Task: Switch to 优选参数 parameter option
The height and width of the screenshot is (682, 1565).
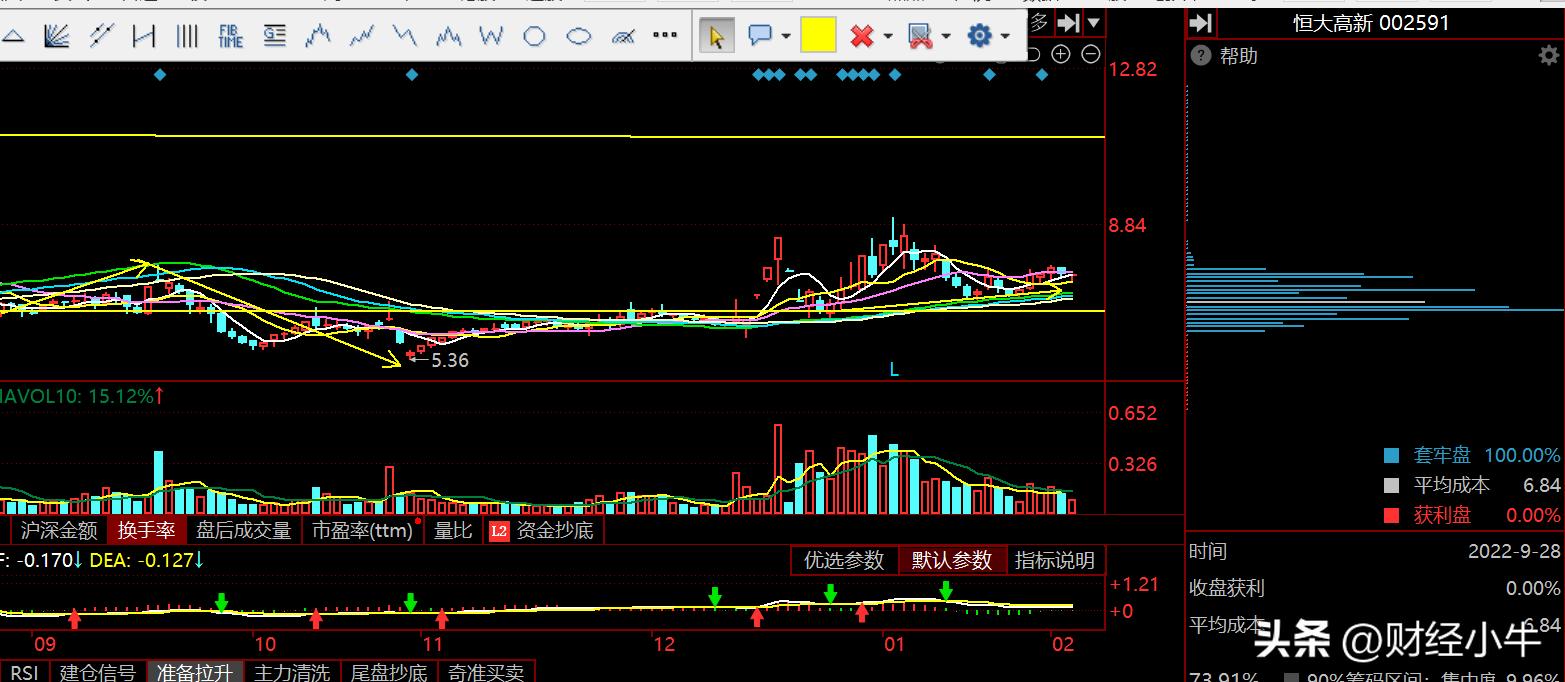Action: point(844,560)
